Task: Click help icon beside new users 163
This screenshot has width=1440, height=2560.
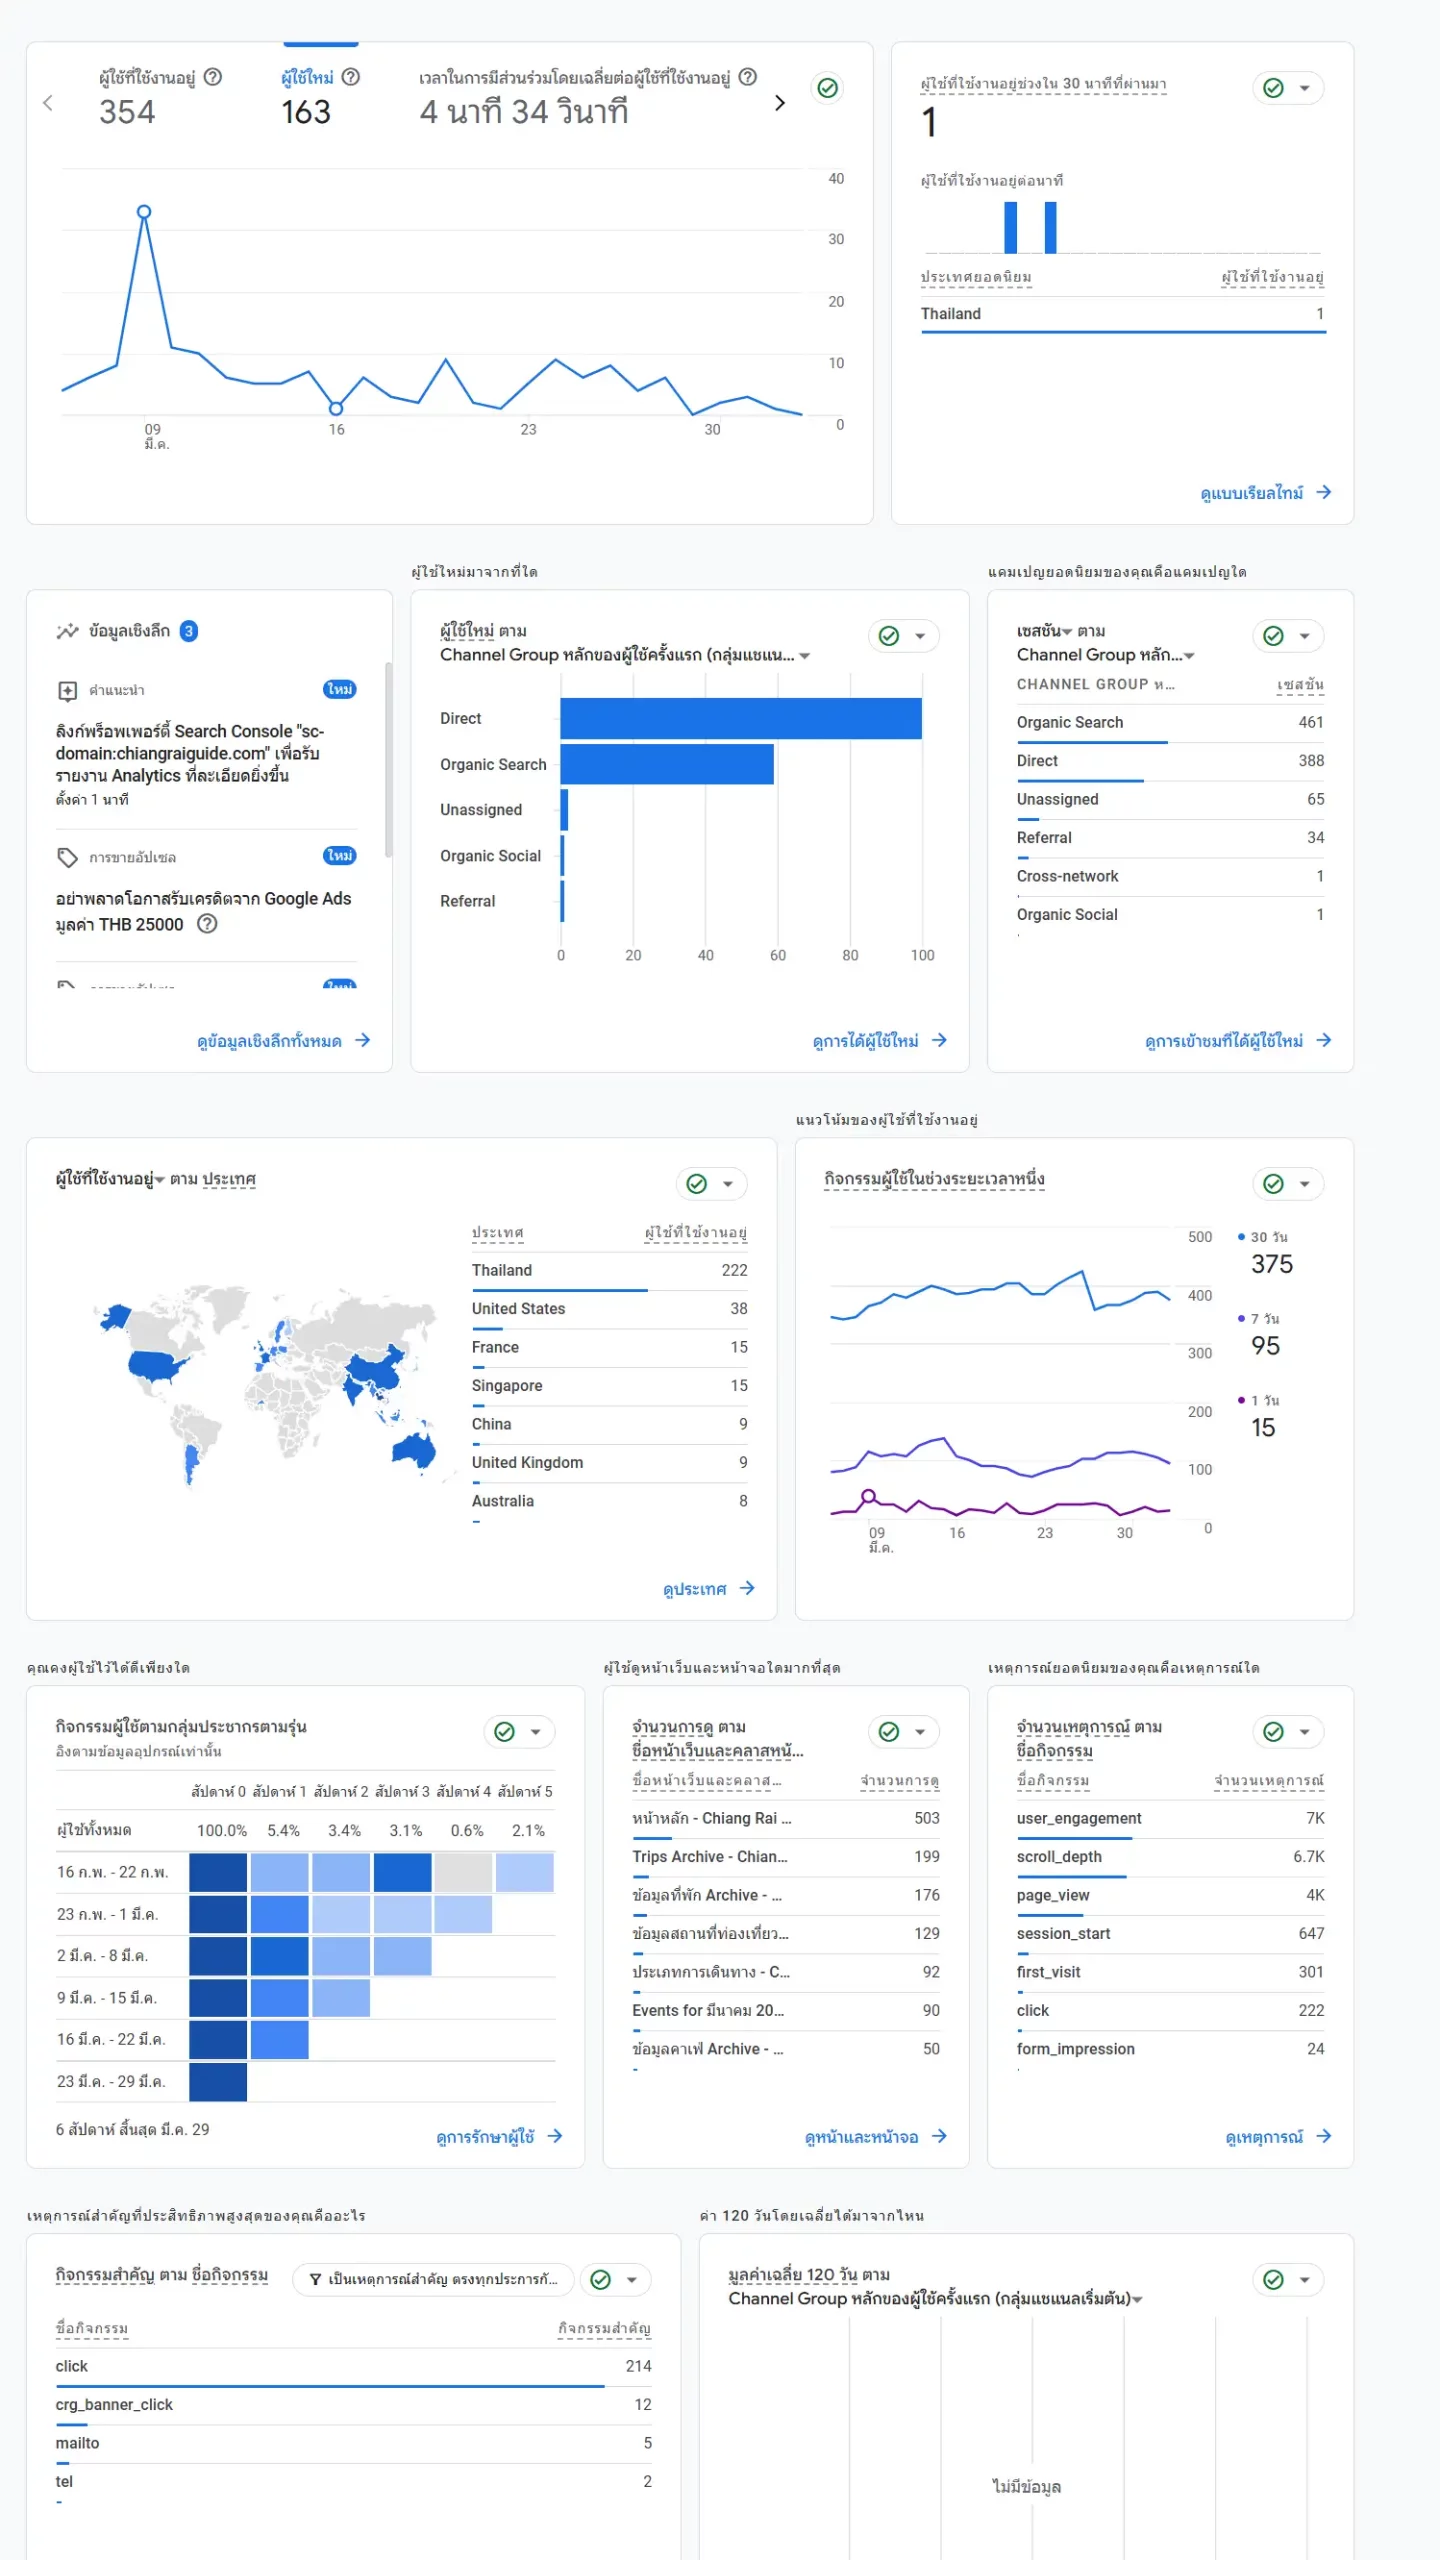Action: point(351,77)
